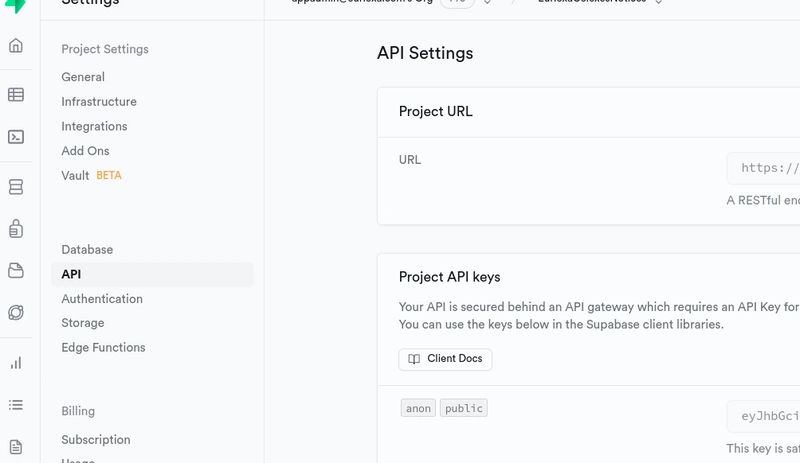Open Storage configuration item
The image size is (800, 463).
click(x=83, y=323)
